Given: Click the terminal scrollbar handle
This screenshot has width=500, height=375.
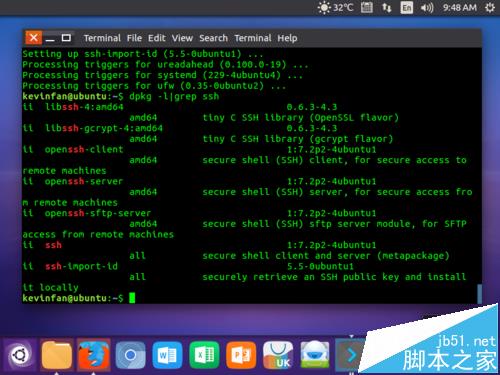Looking at the screenshot, I should click(479, 293).
